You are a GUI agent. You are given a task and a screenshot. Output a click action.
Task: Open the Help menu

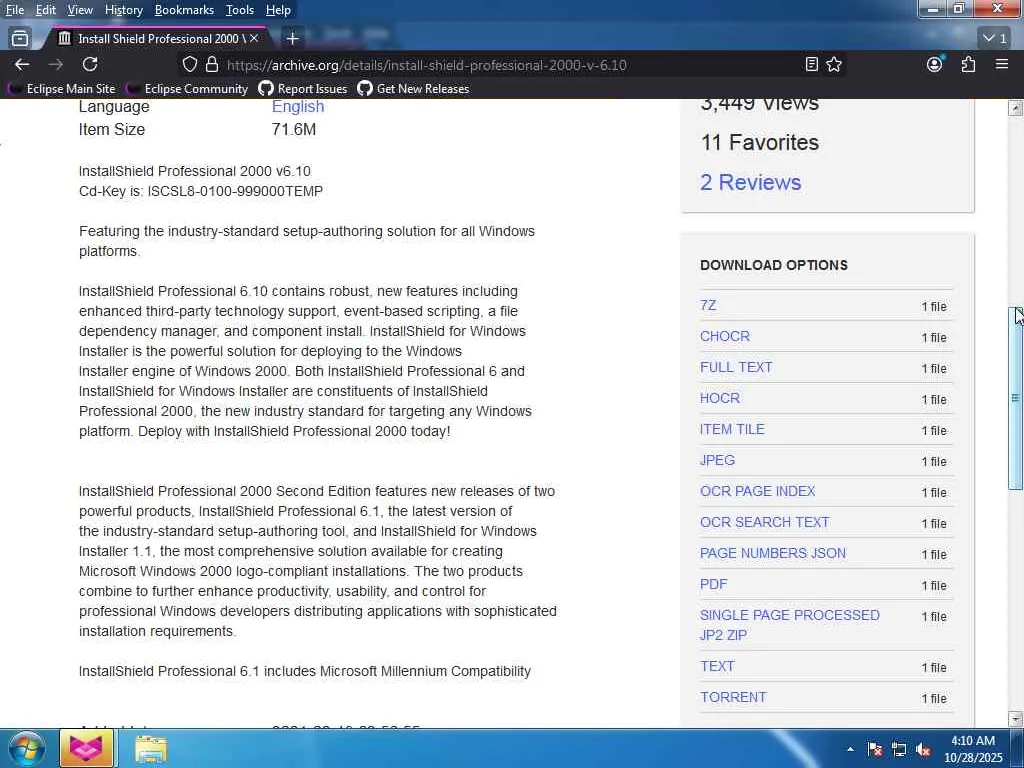(278, 10)
